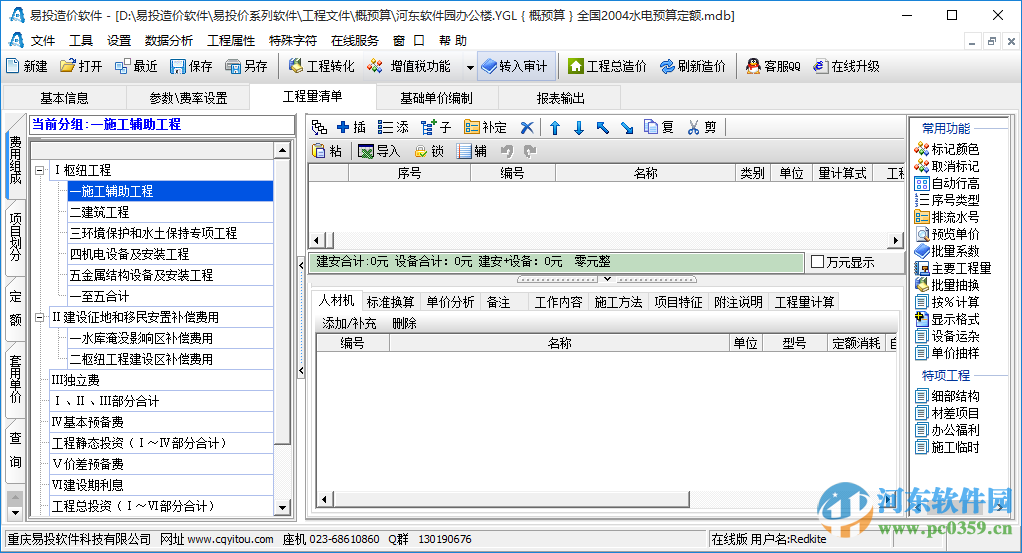Open 单价分析 tab
This screenshot has height=553, width=1022.
coord(450,302)
